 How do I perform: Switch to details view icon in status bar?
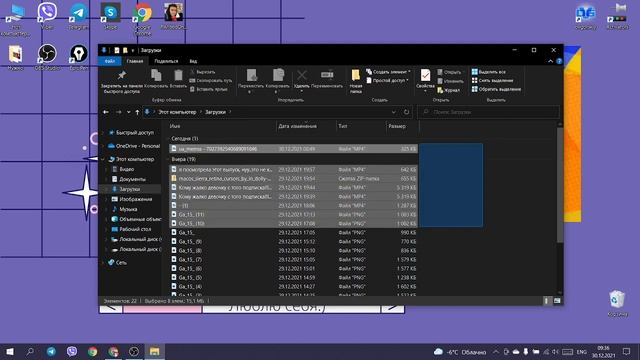pyautogui.click(x=546, y=301)
